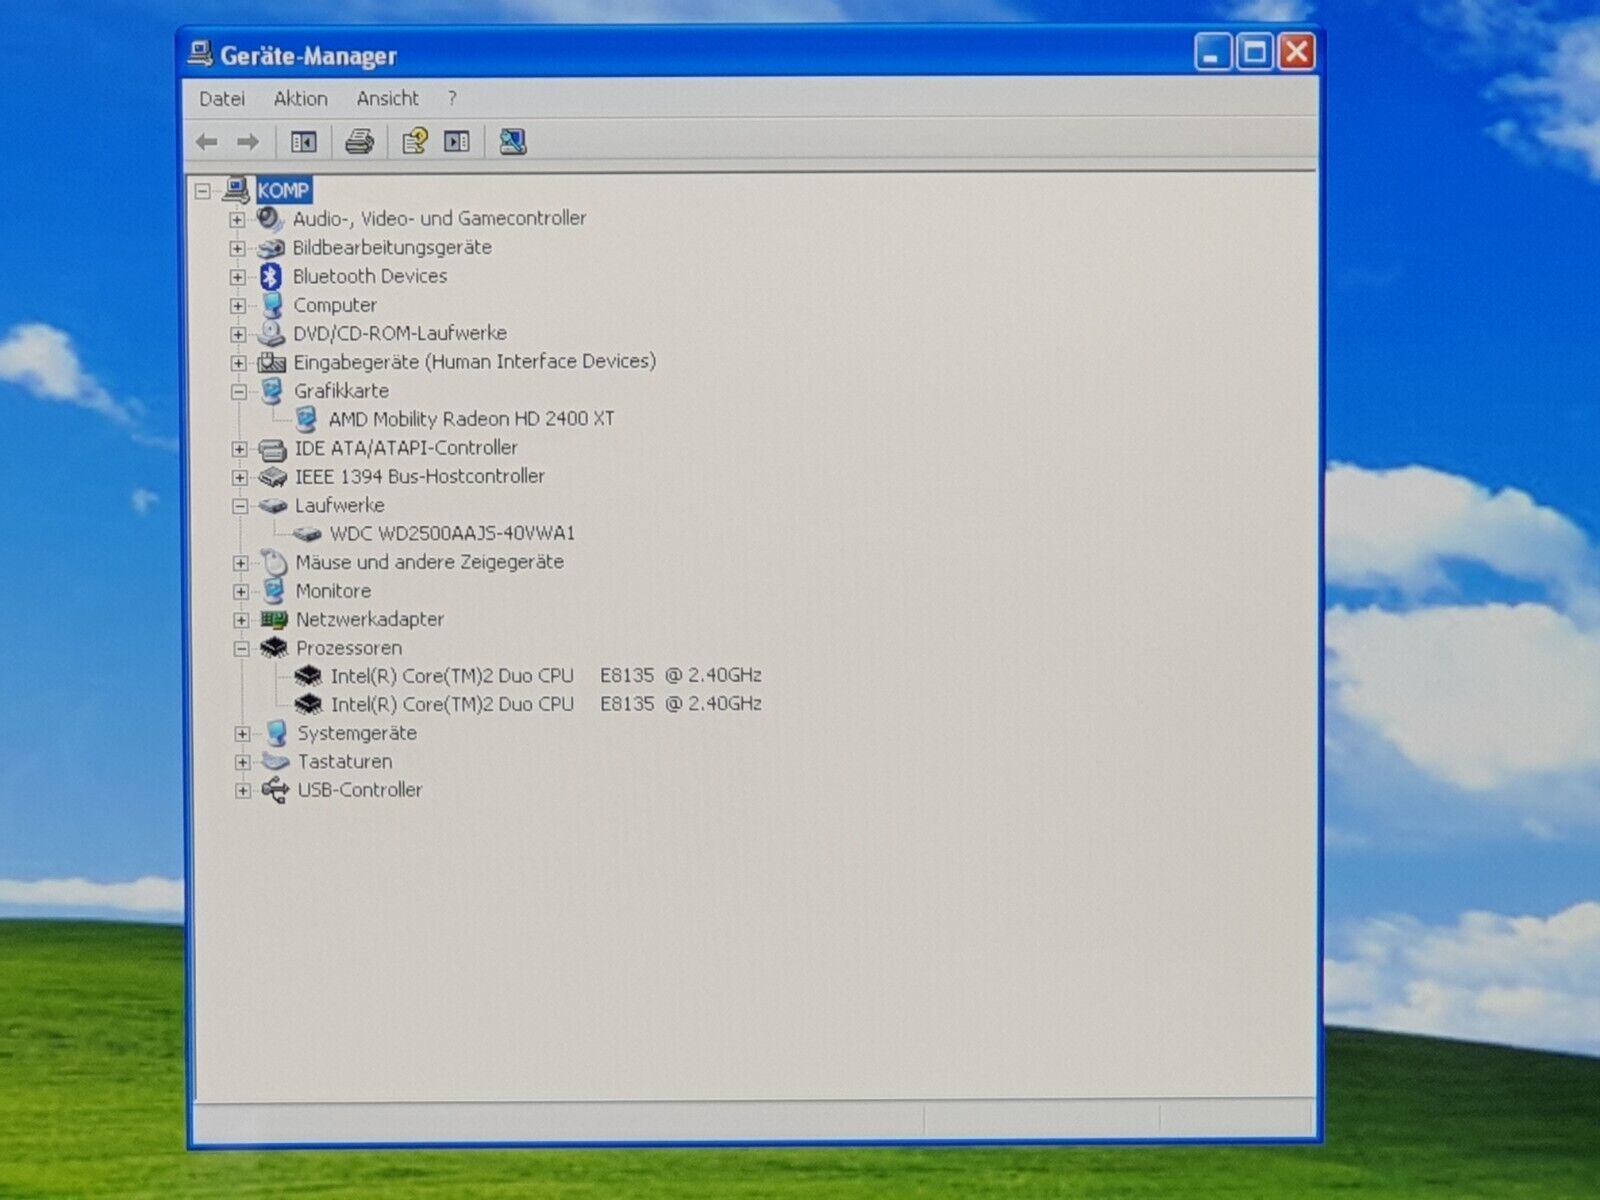Screen dimensions: 1600x1200
Task: Select the Laufwerke category label
Action: pyautogui.click(x=339, y=505)
